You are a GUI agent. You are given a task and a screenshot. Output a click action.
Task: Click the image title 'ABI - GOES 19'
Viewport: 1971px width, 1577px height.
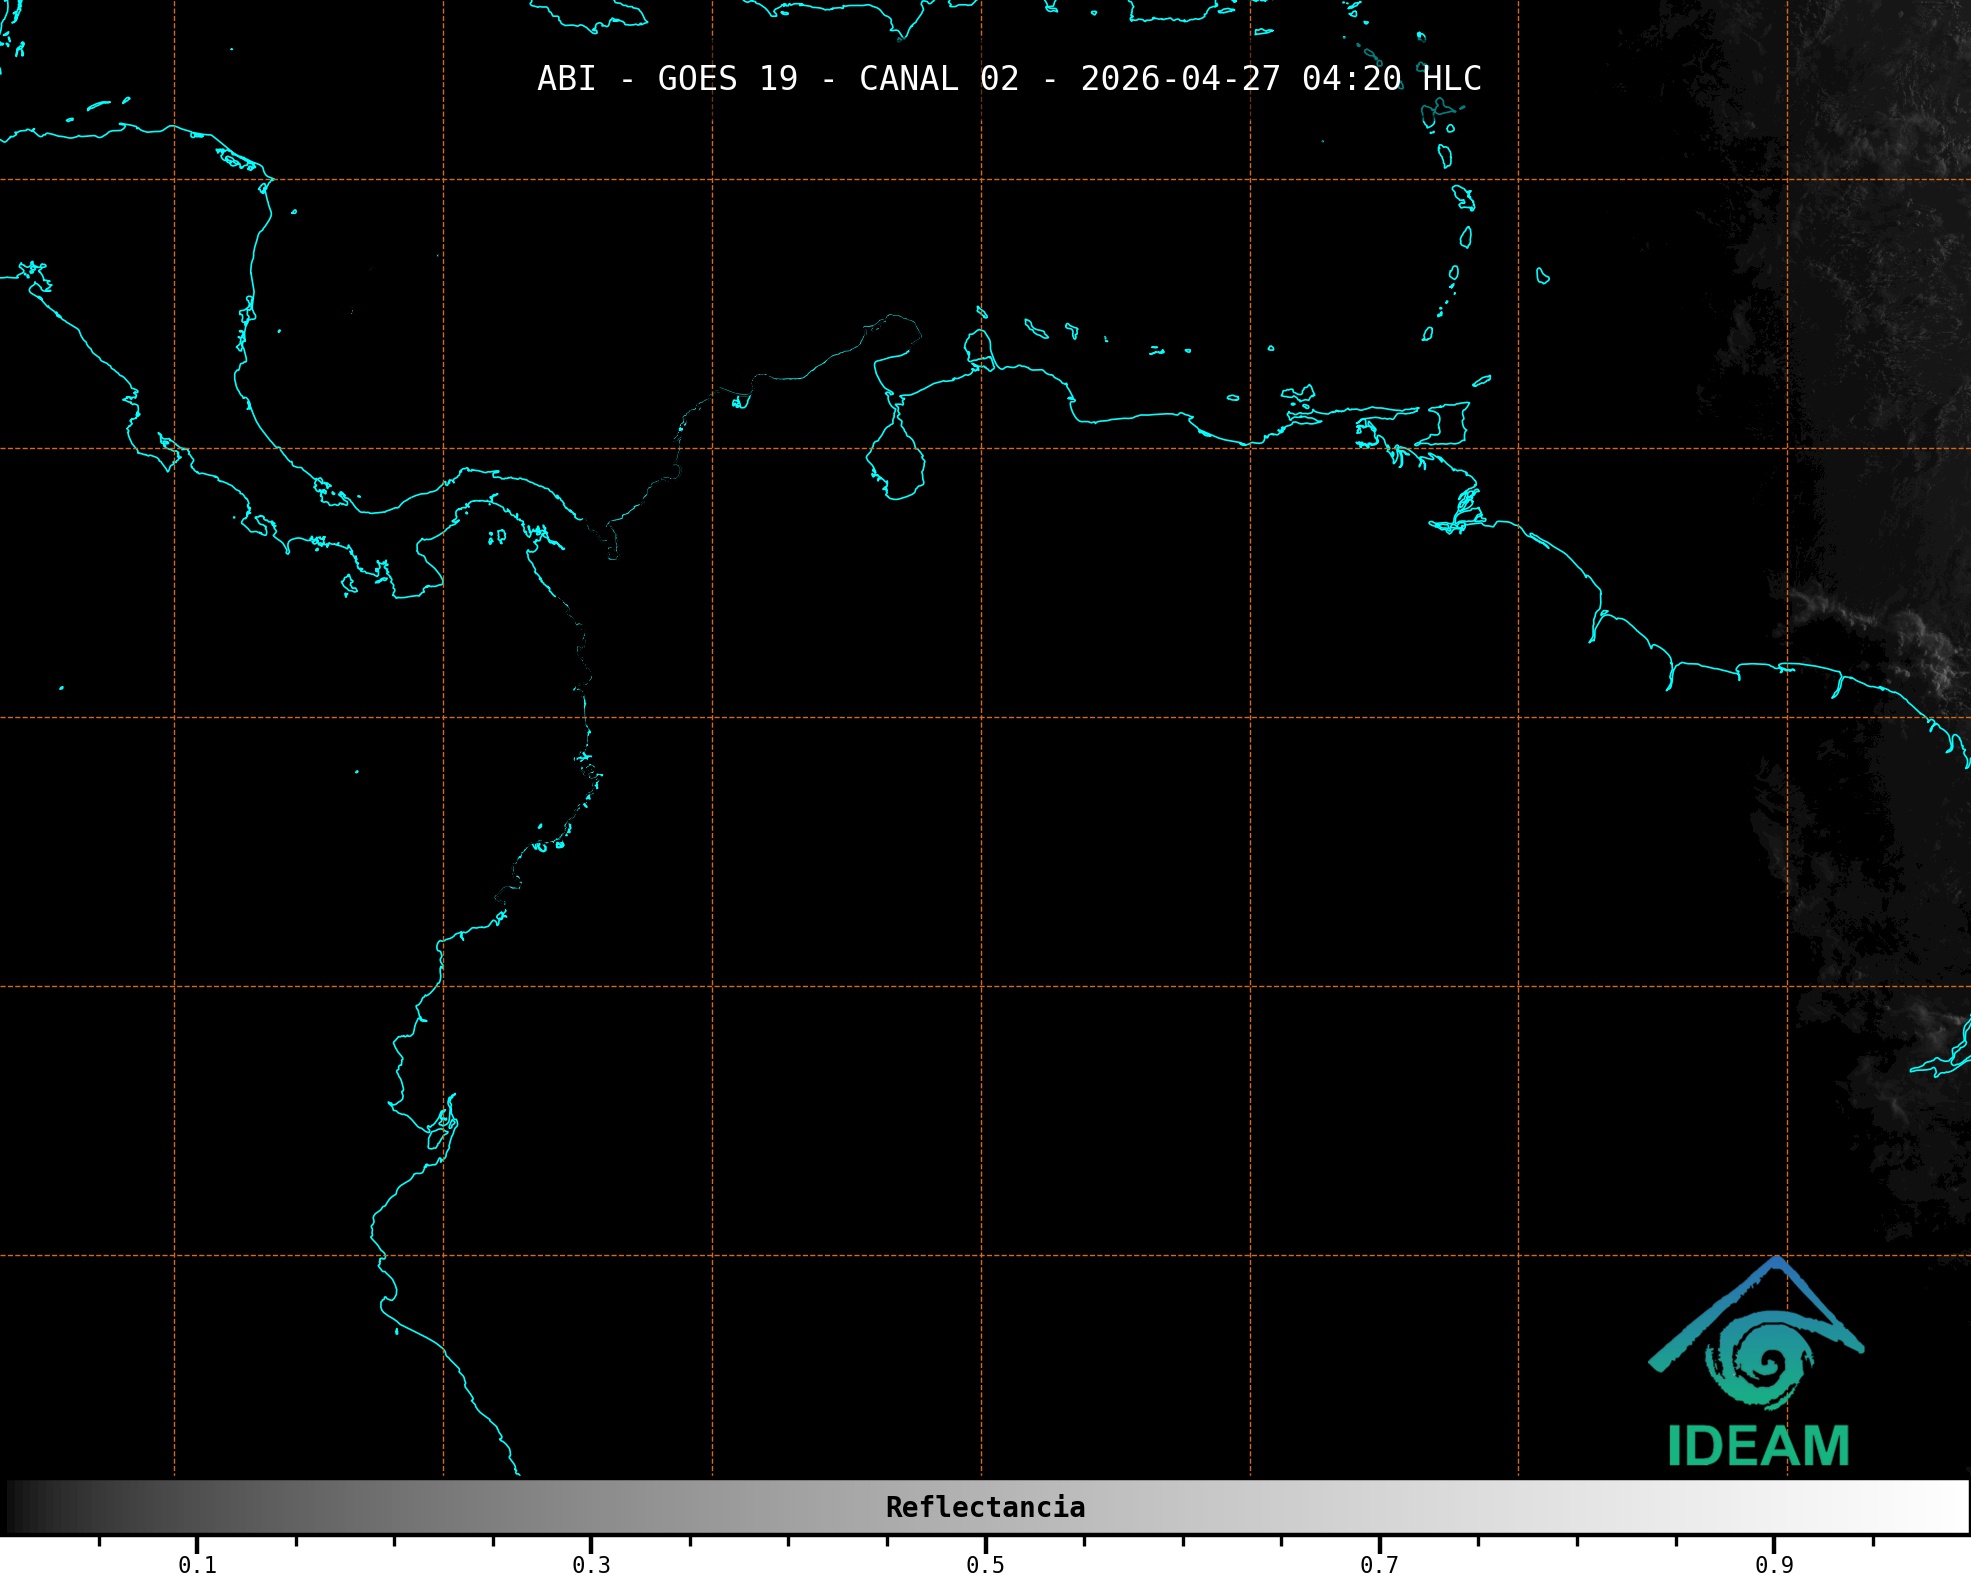667,79
